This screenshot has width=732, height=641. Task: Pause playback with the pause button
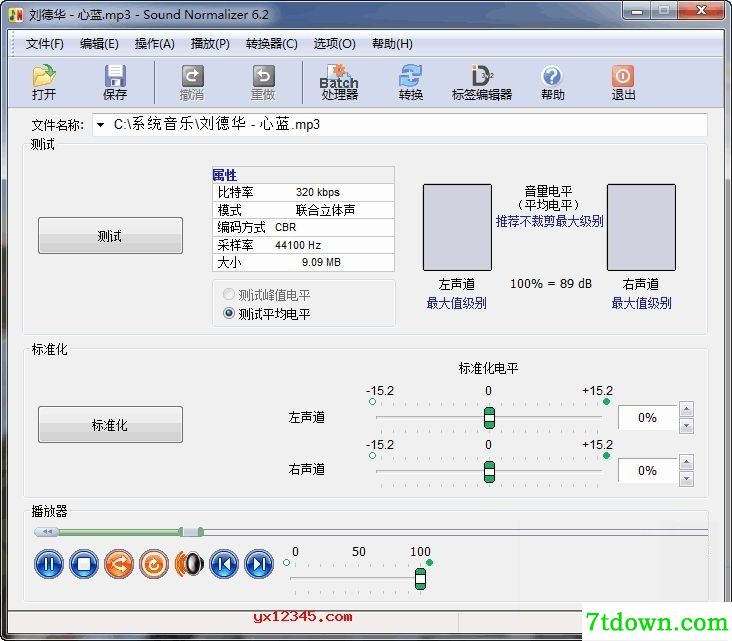(49, 564)
